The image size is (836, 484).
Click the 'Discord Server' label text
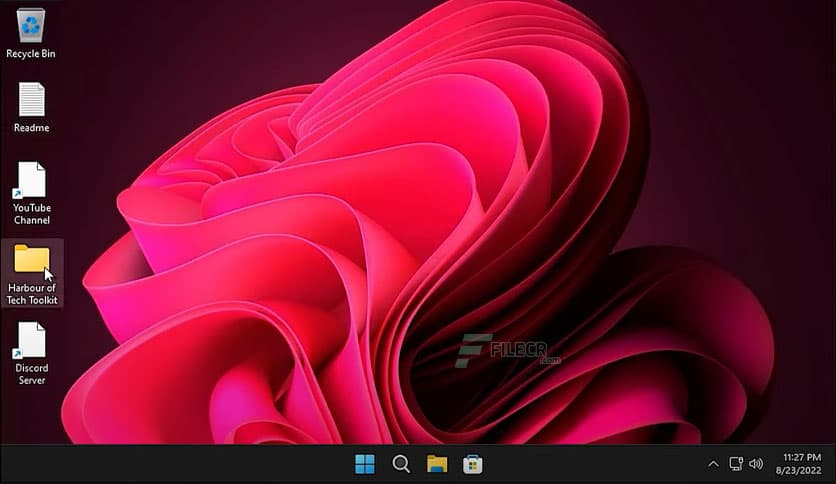tap(31, 374)
